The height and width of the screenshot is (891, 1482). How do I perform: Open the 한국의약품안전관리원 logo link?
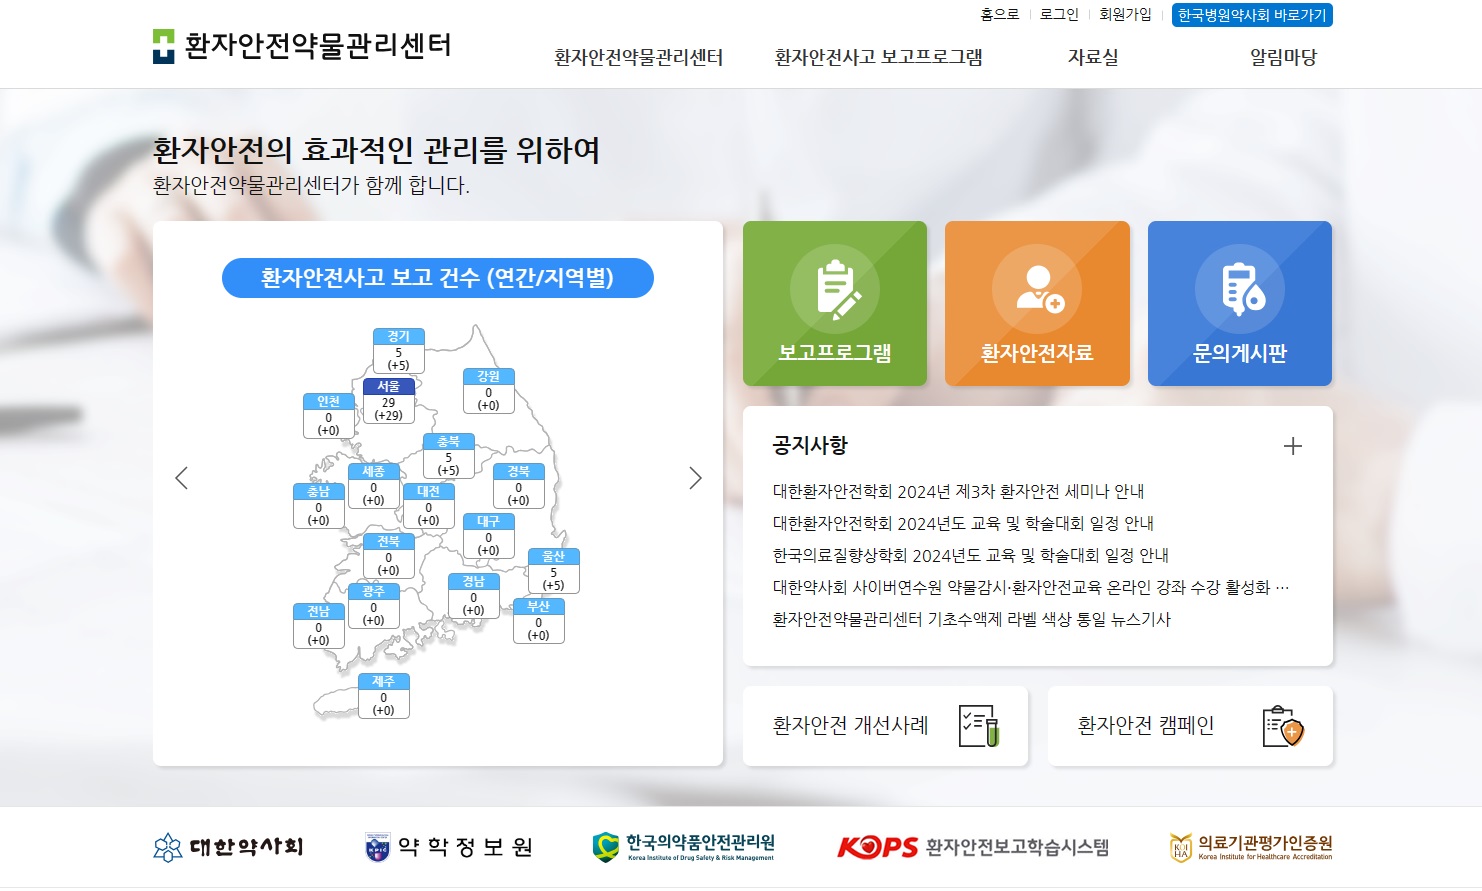point(684,847)
